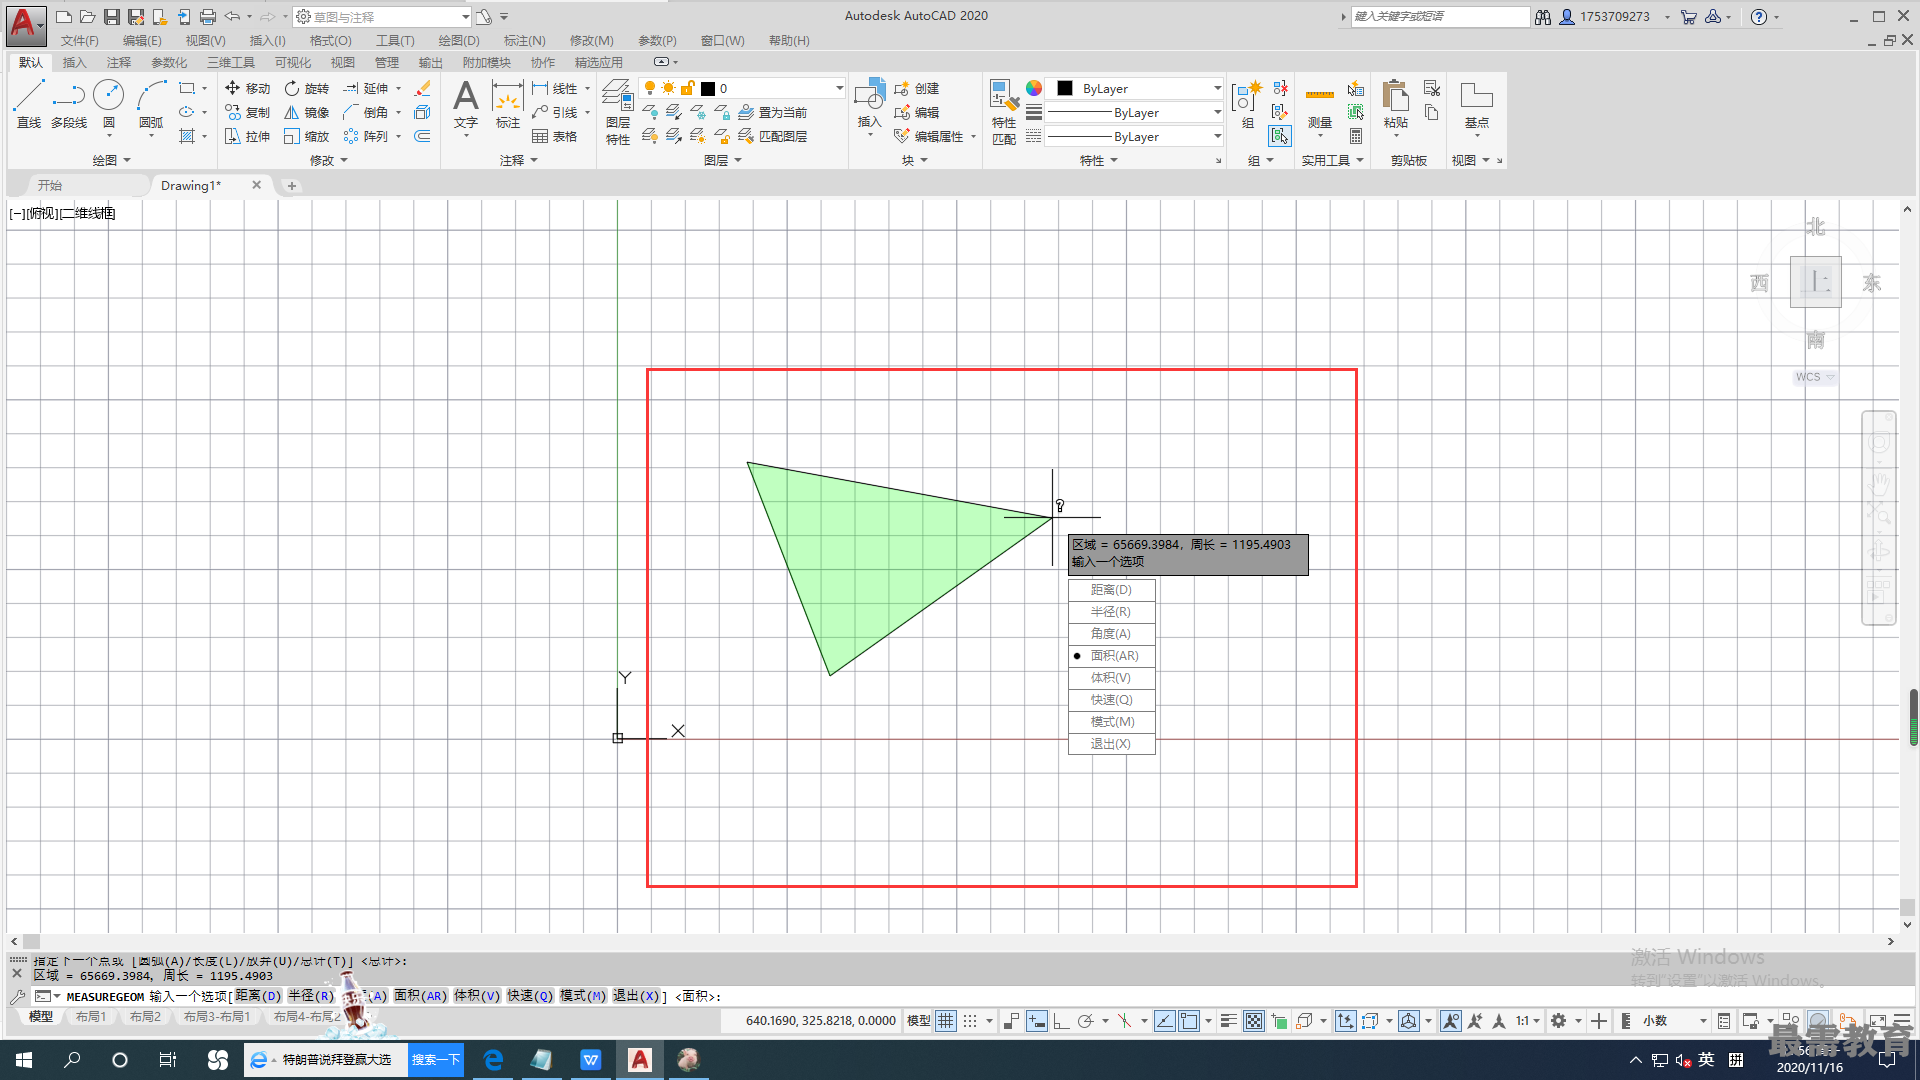
Task: Toggle group selection on/off button
Action: 1279,136
